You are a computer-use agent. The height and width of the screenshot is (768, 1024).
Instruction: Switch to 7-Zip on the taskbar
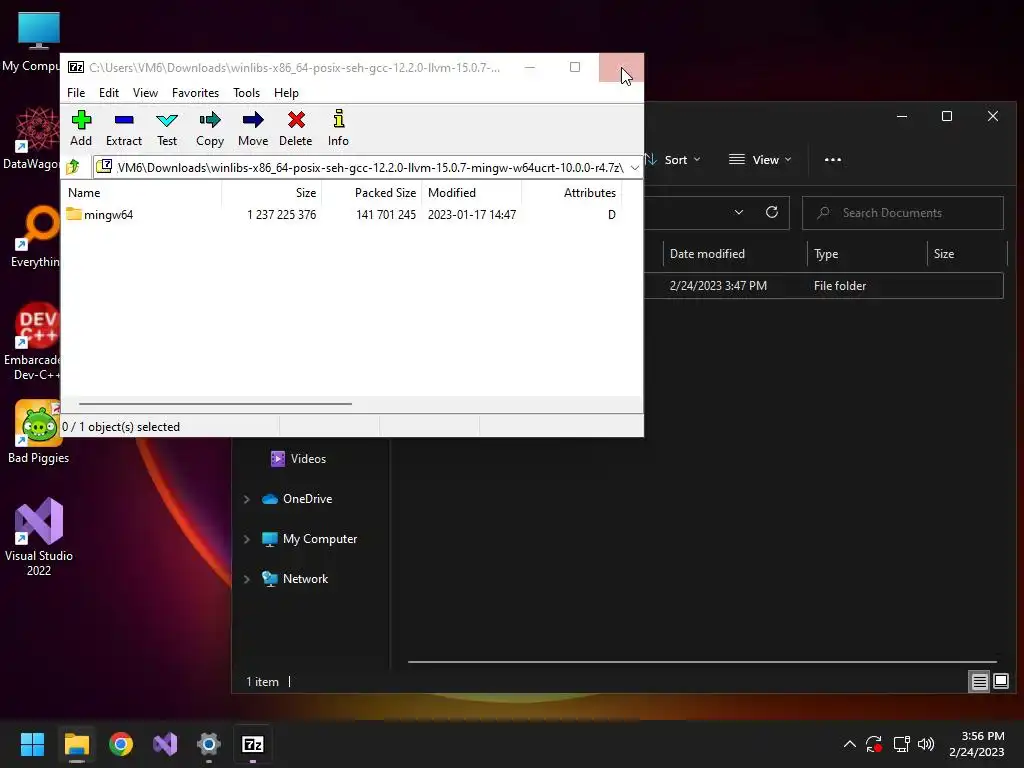coord(253,744)
